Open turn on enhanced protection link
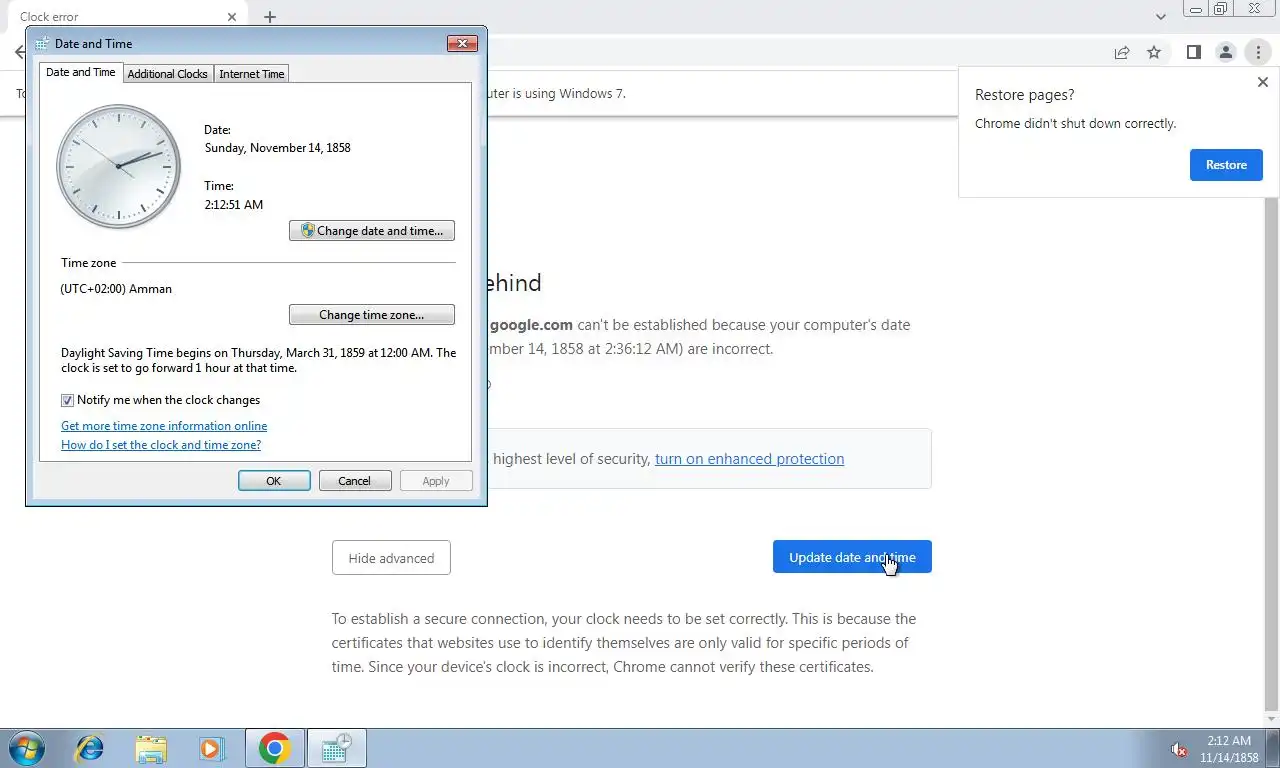The width and height of the screenshot is (1280, 768). (x=749, y=459)
